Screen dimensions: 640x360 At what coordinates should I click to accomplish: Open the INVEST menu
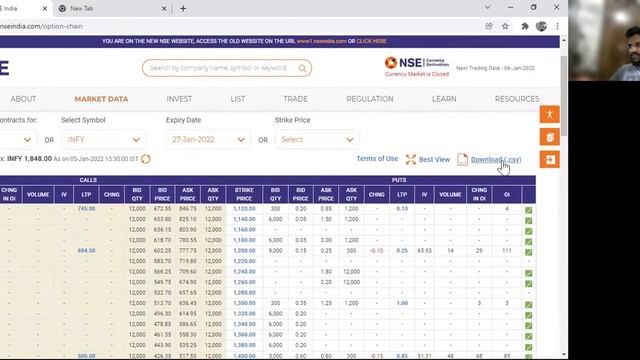tap(179, 99)
